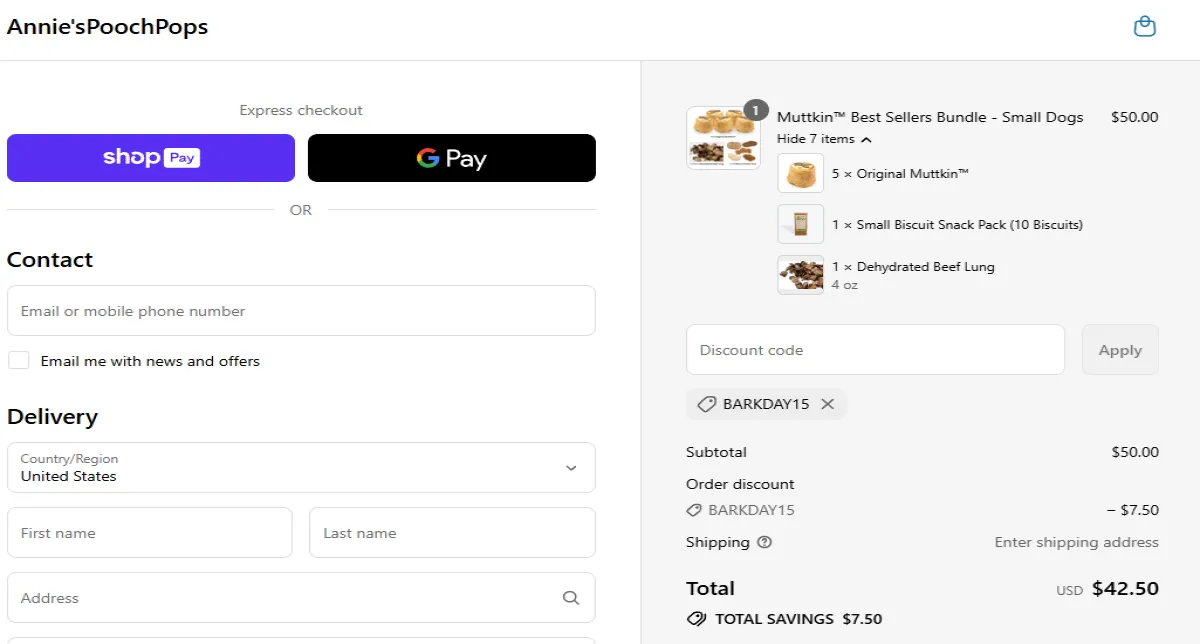Image resolution: width=1200 pixels, height=644 pixels.
Task: Click the Small Biscuit Snack Pack thumbnail
Action: tap(800, 224)
